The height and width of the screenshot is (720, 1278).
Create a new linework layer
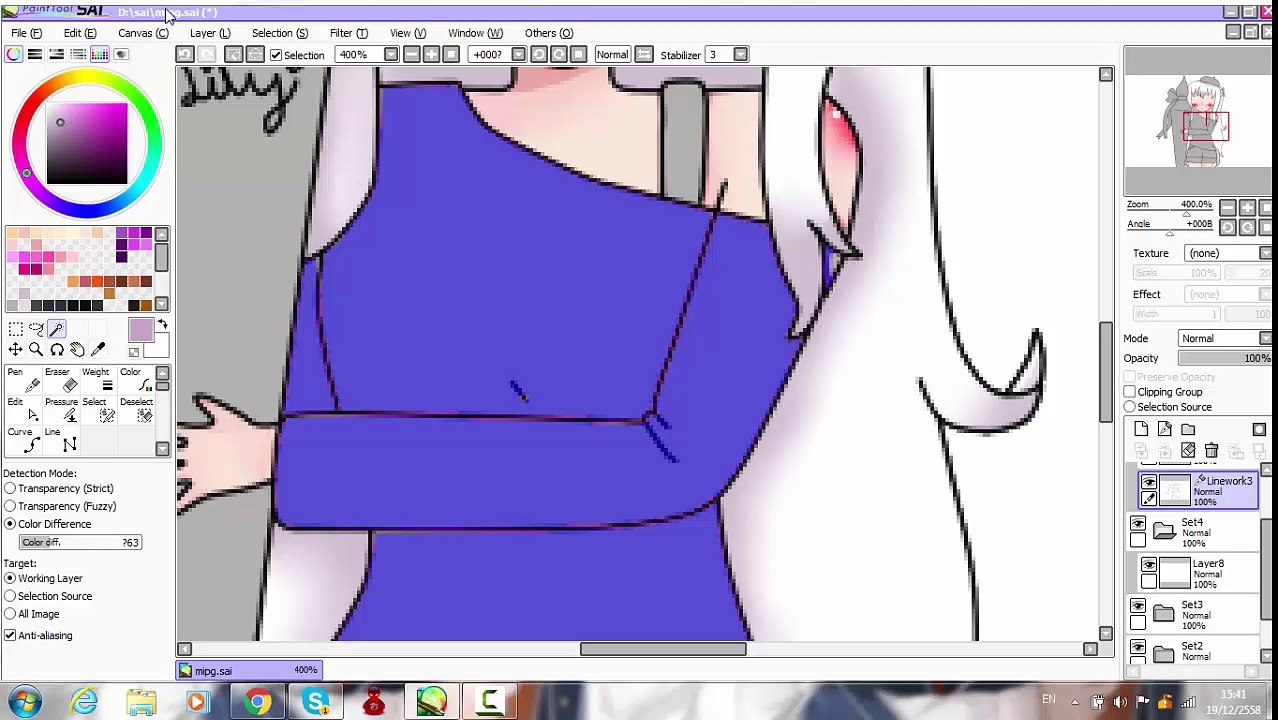point(1164,429)
